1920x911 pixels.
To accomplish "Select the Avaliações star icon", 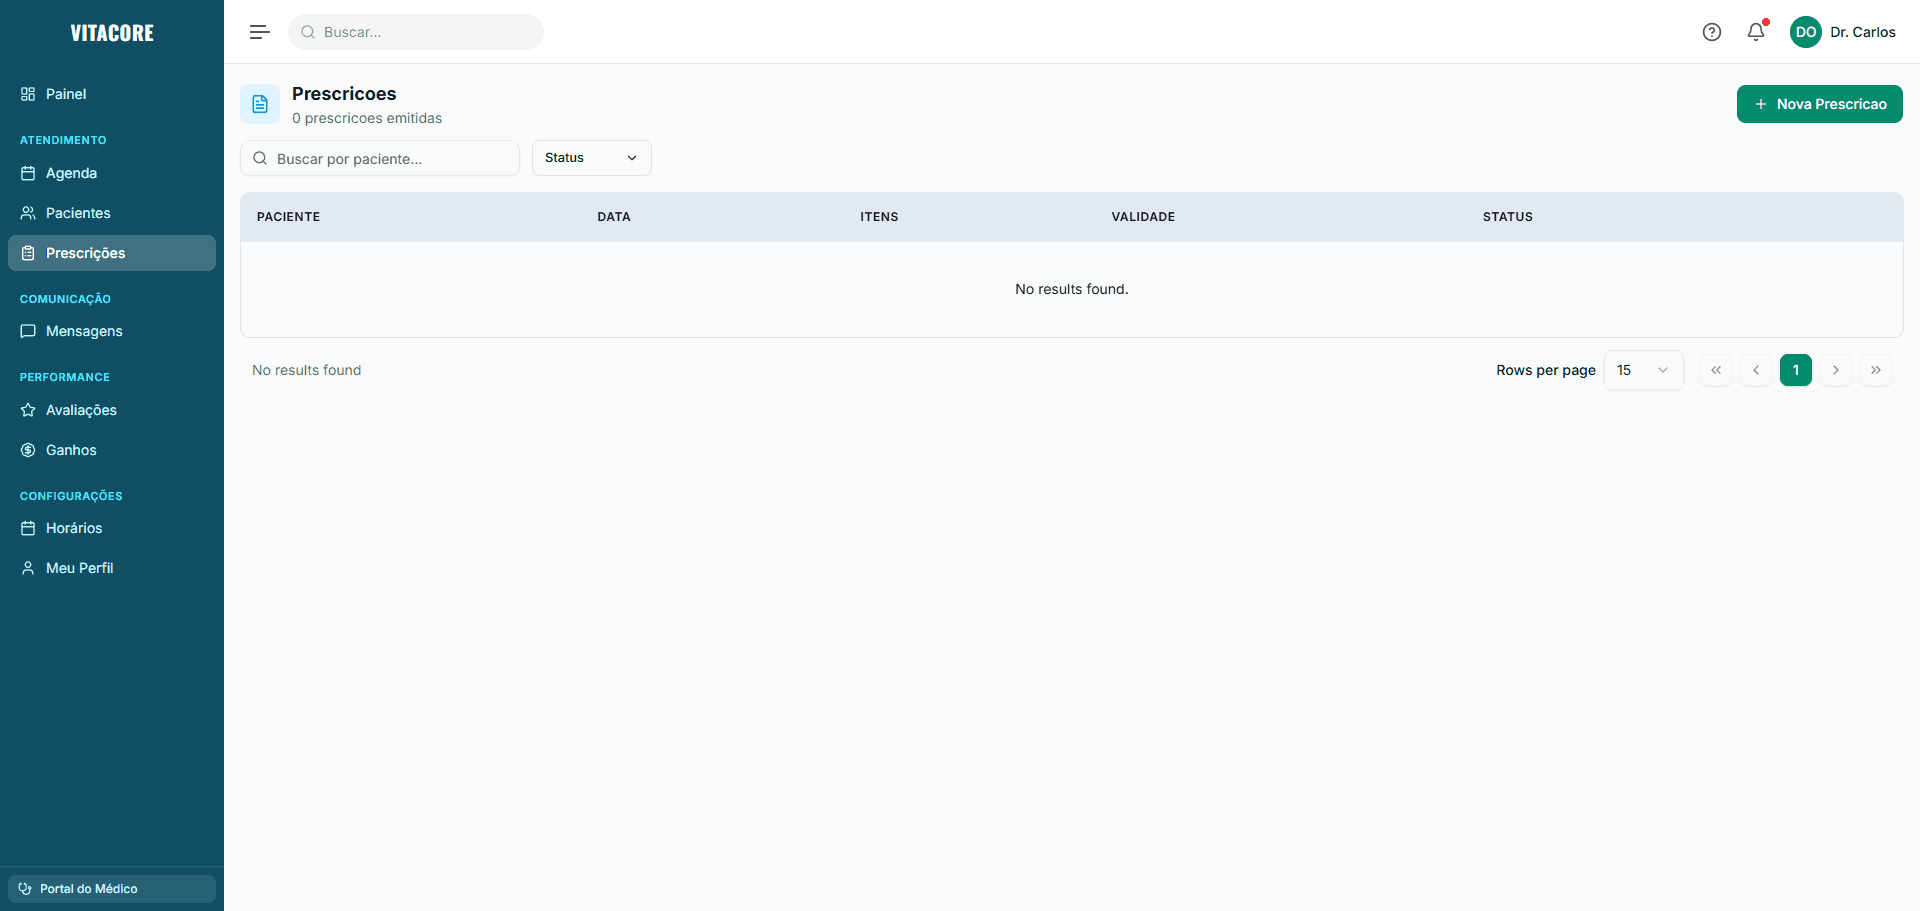I will [28, 410].
